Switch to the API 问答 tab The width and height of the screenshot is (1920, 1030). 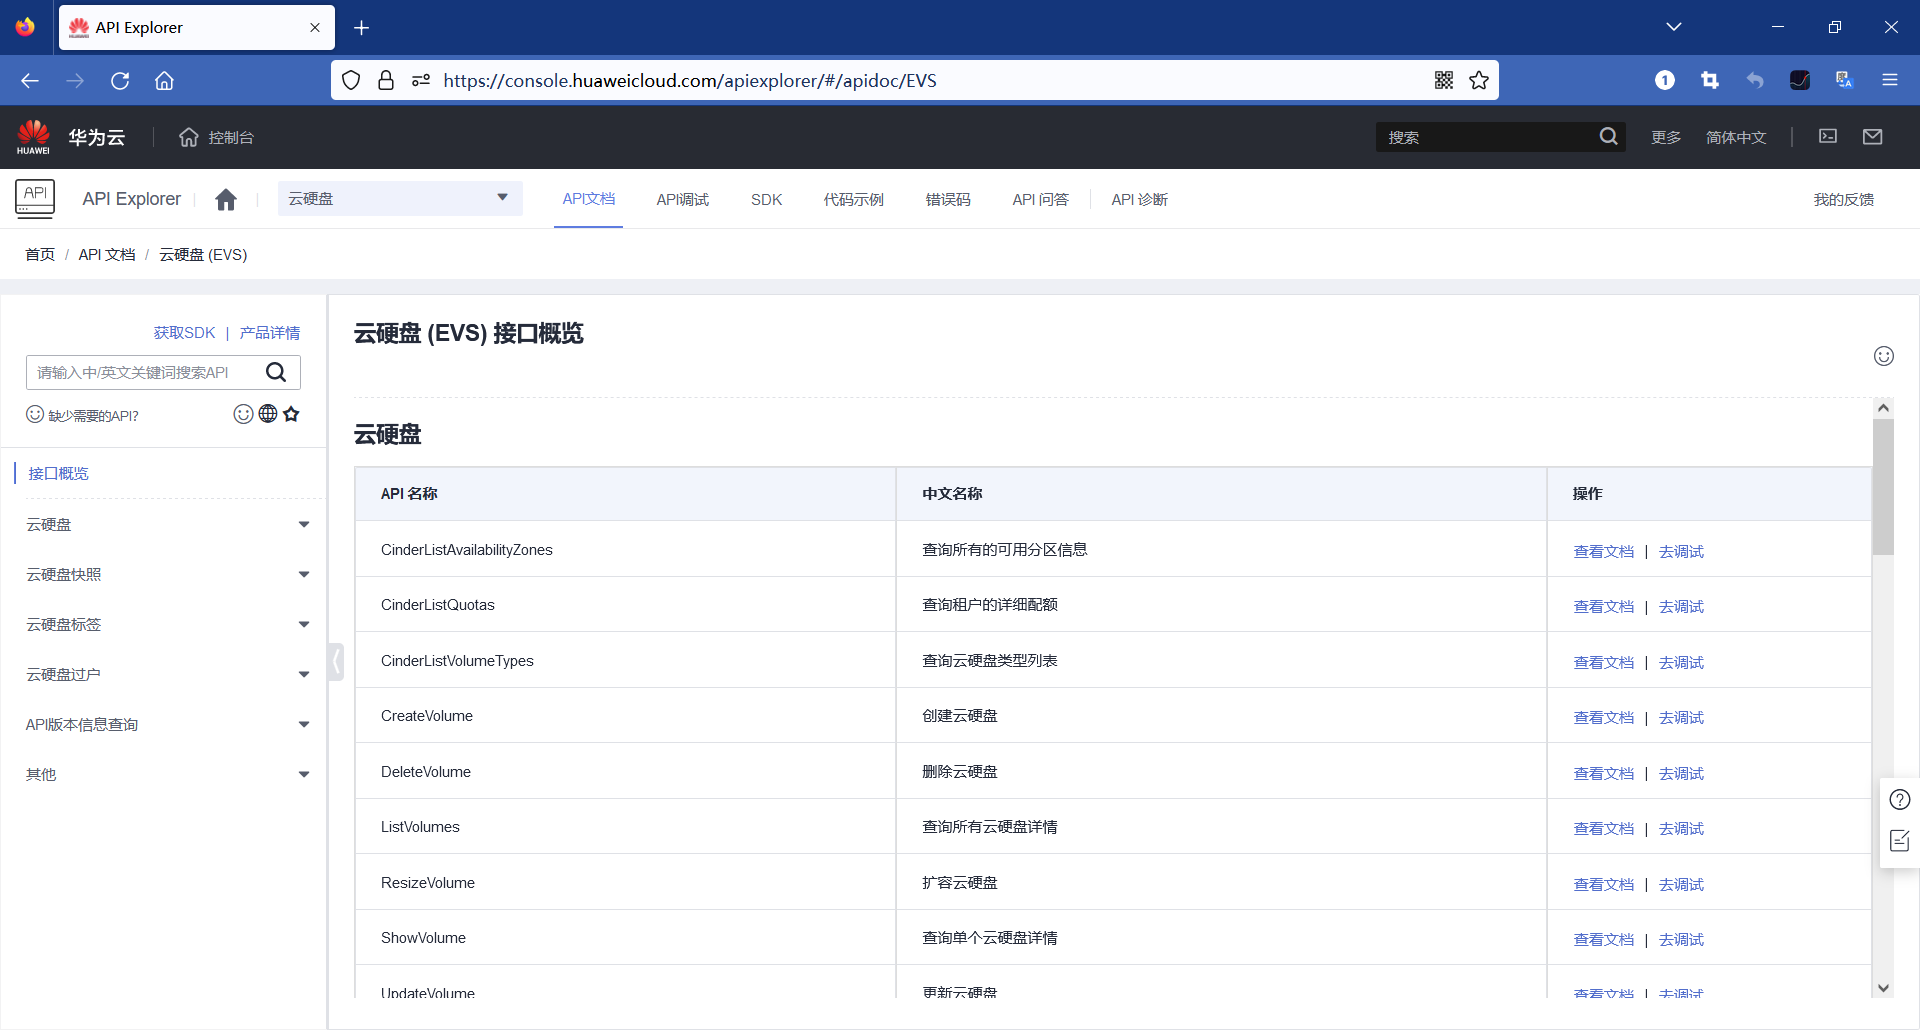pos(1041,200)
